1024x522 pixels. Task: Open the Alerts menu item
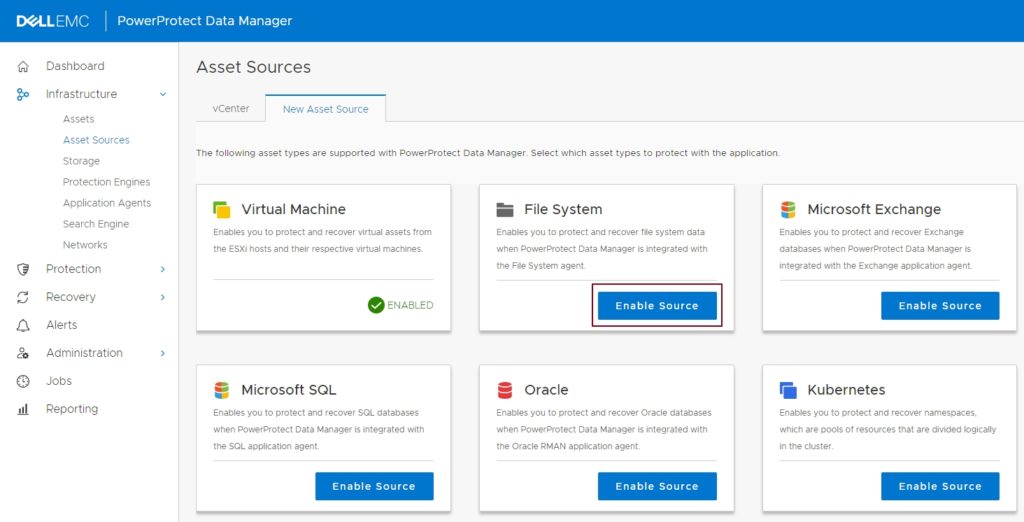(x=61, y=325)
